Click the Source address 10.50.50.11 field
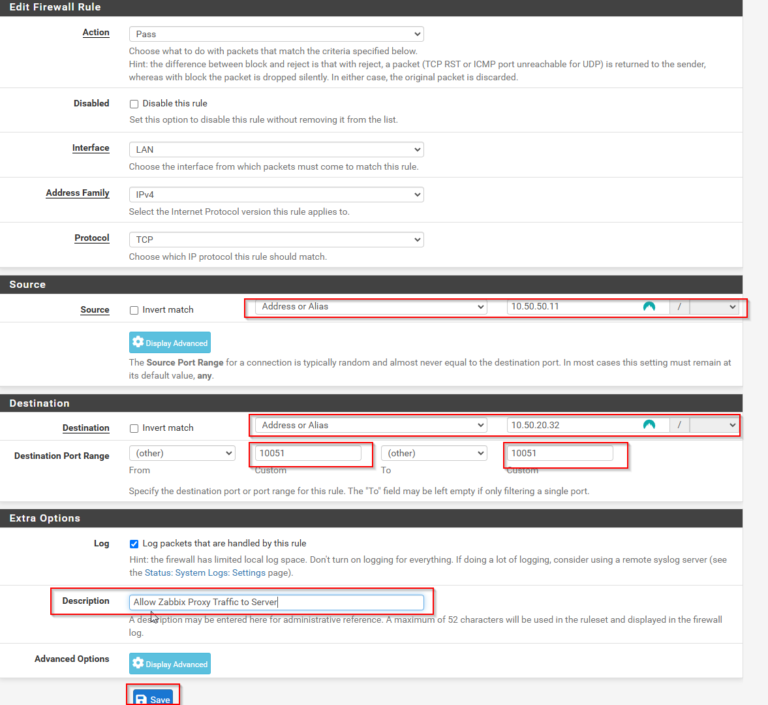768x705 pixels. pyautogui.click(x=572, y=307)
